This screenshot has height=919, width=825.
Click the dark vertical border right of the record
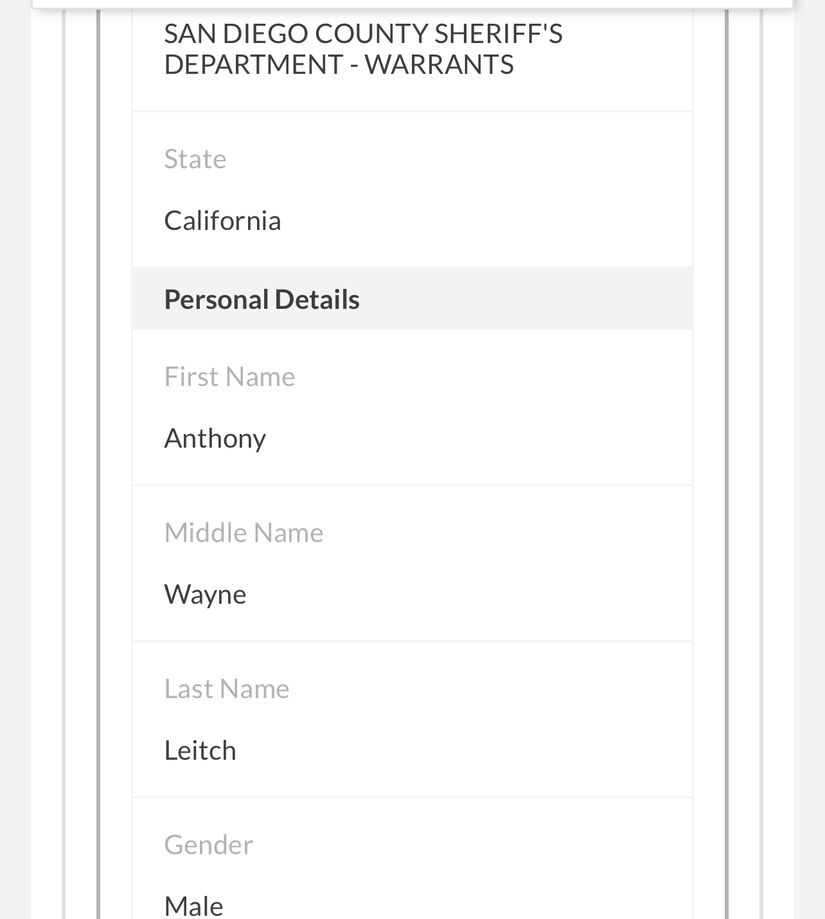click(x=727, y=464)
